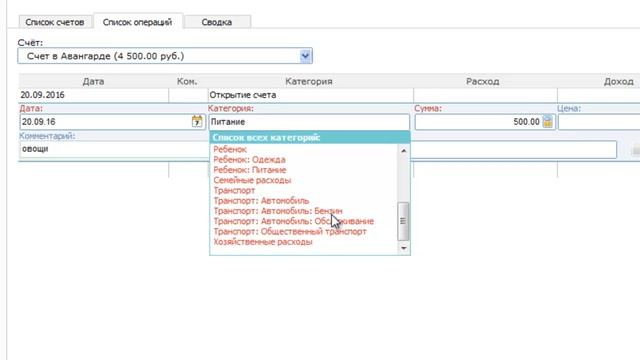Screen dimensions: 640x360
Task: Pick Транспорт: Автомобиль: Бензин category
Action: coord(278,211)
